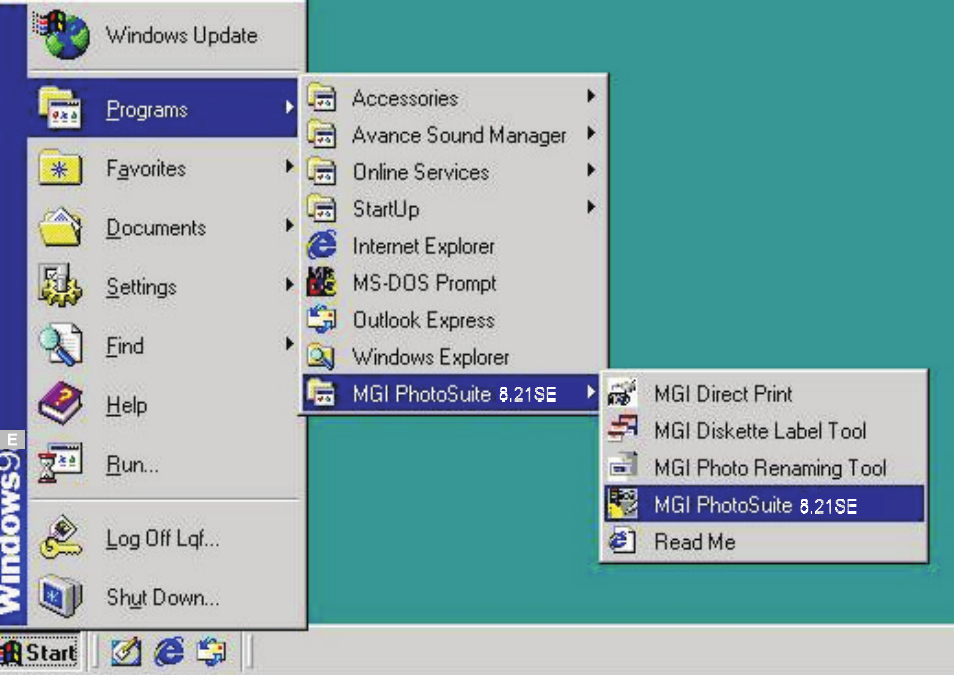Screen dimensions: 954x675
Task: Select the StartUp text label
Action: click(386, 209)
